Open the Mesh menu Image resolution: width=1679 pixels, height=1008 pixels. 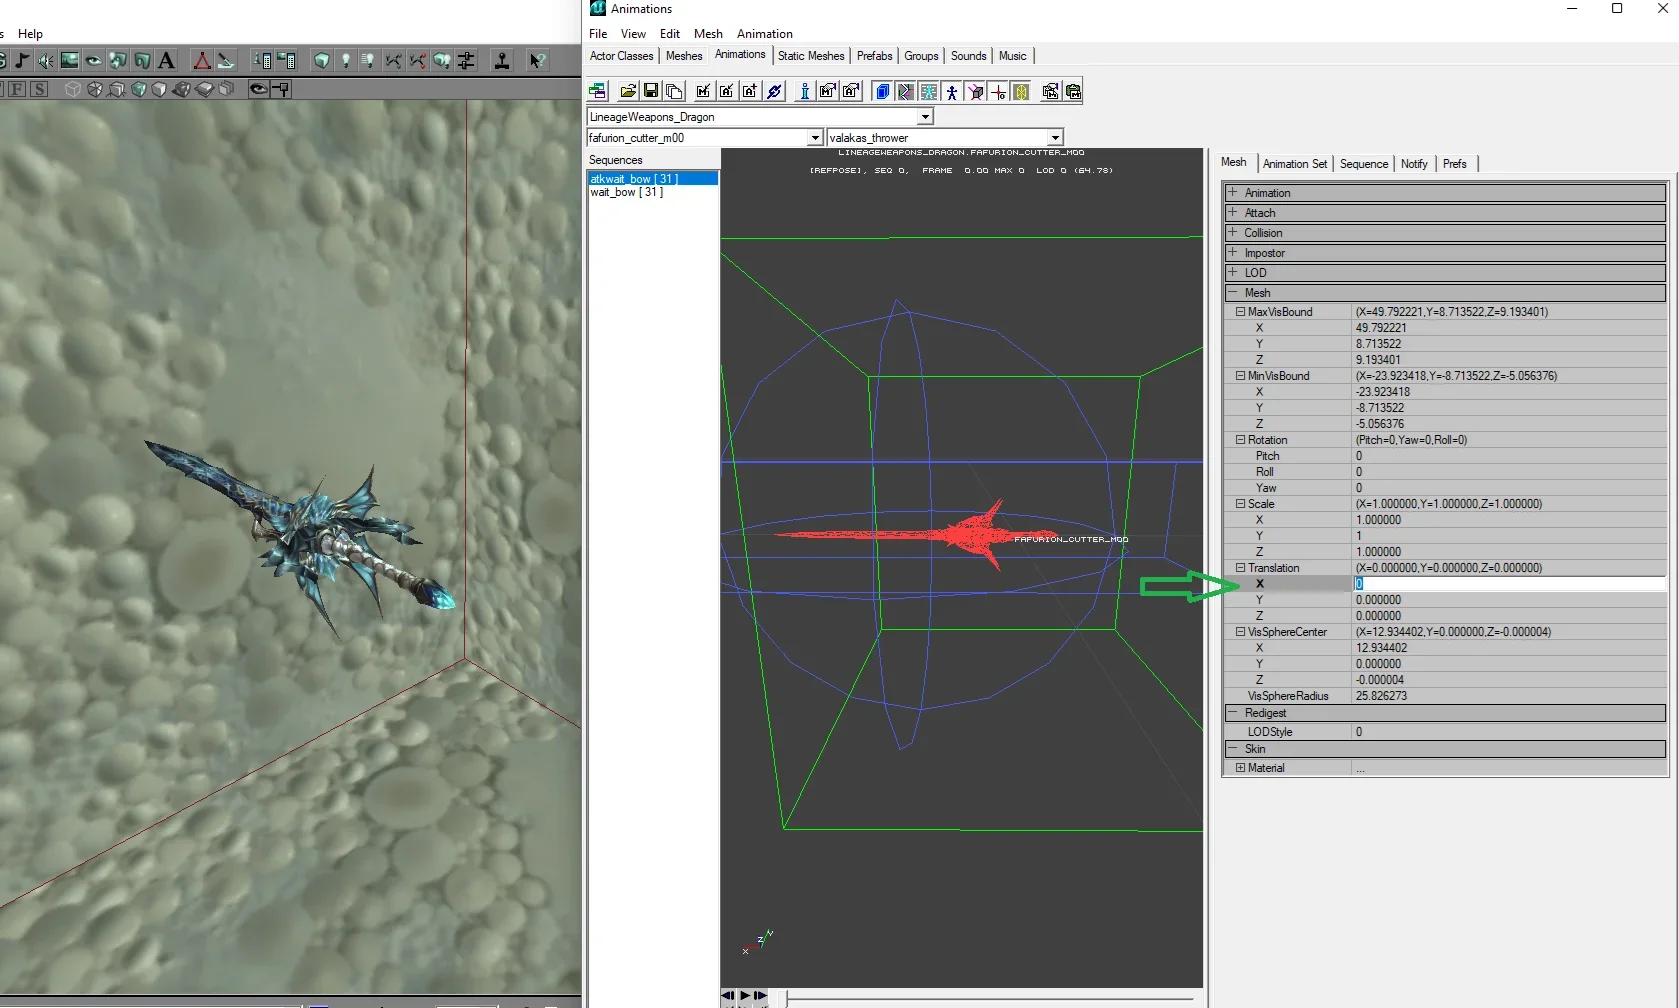click(x=708, y=34)
